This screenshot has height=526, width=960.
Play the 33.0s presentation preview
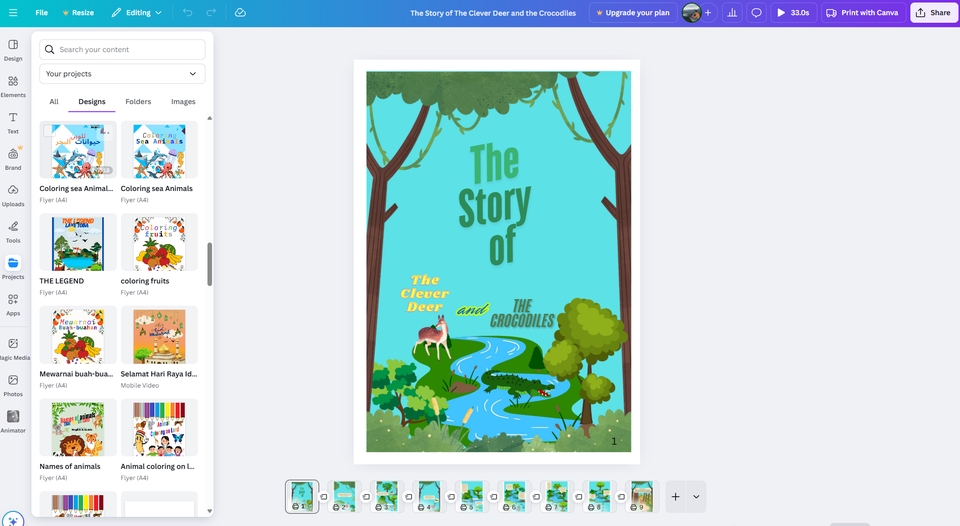point(793,13)
